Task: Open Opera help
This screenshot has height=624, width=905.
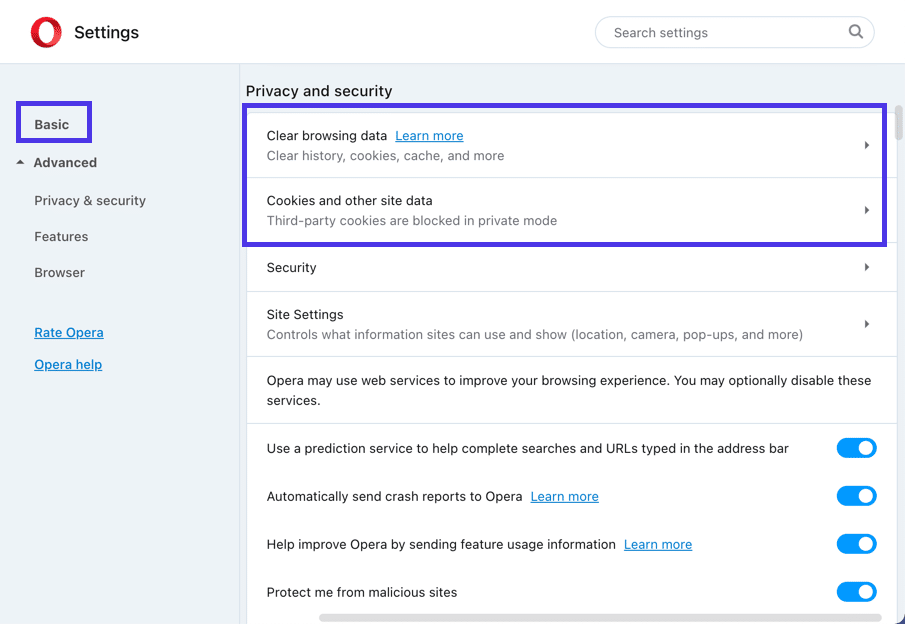Action: [x=68, y=364]
